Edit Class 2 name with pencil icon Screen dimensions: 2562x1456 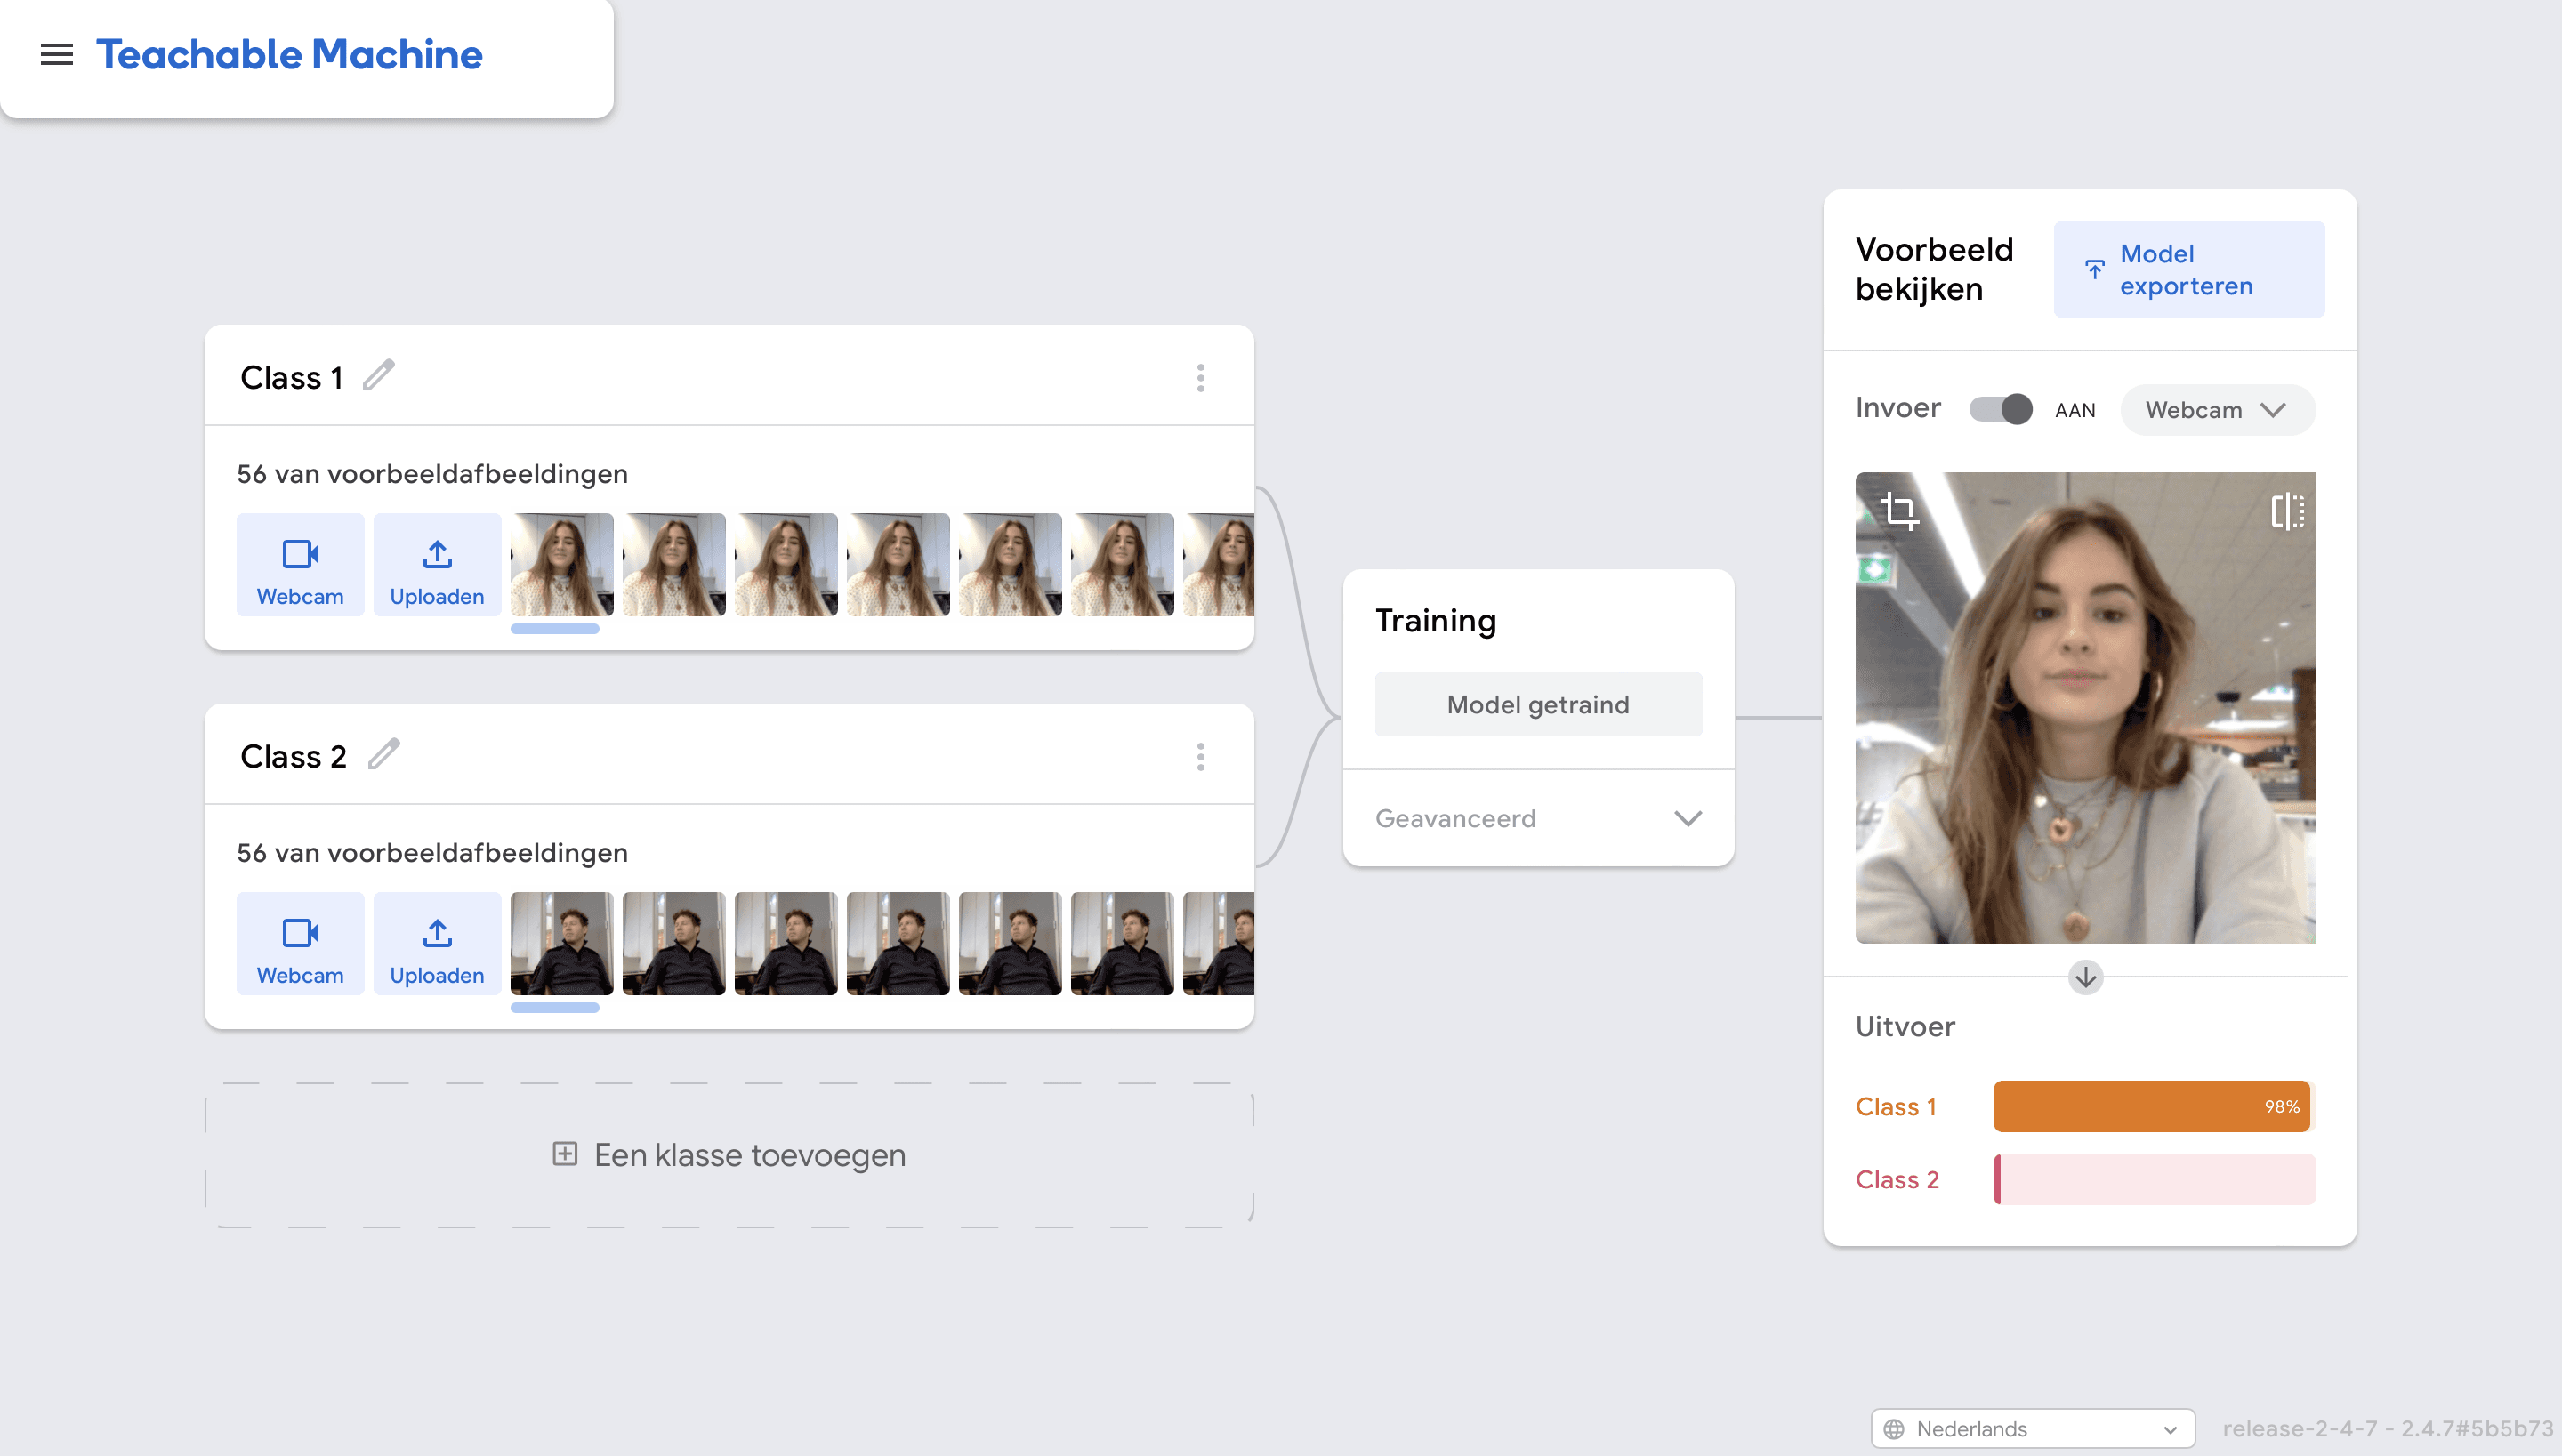(384, 754)
